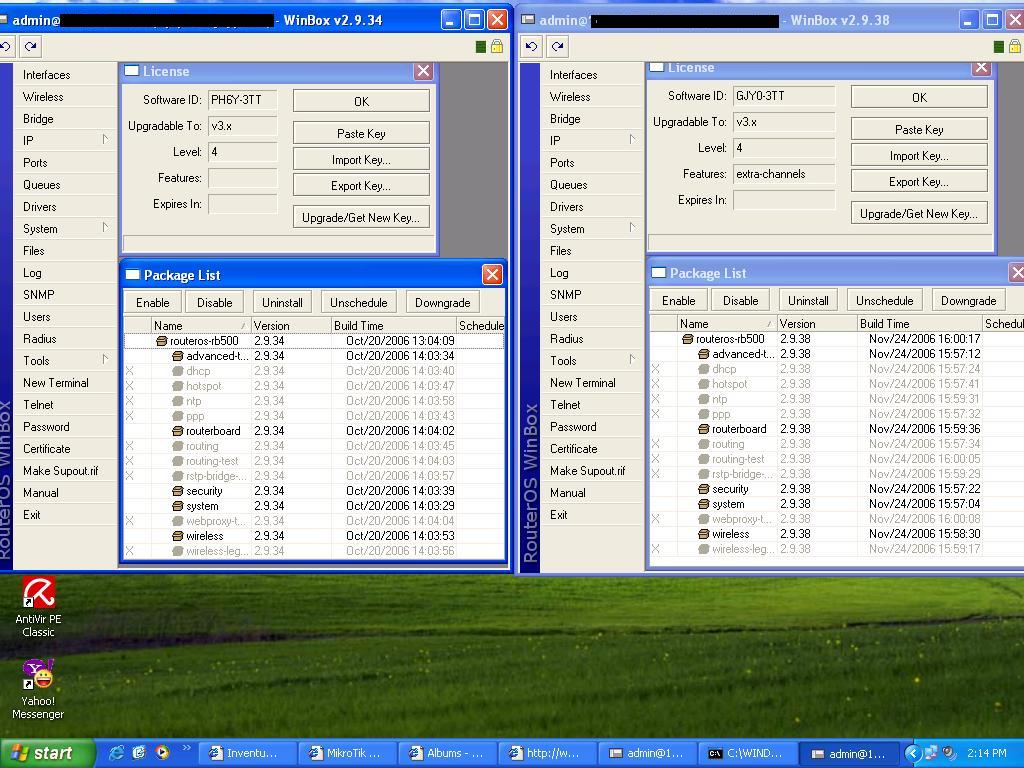Viewport: 1024px width, 768px height.
Task: Click the X mark beside hotspot in left list
Action: 129,386
